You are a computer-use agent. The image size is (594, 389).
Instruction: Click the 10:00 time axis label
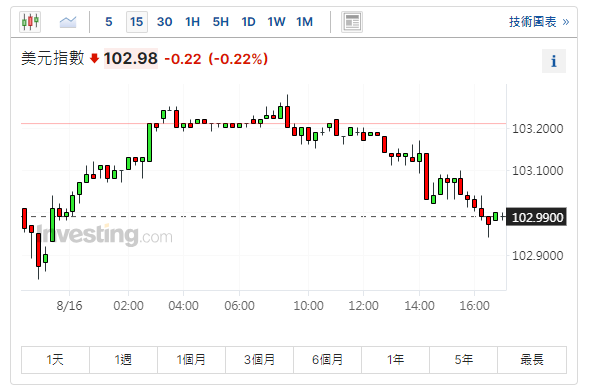click(308, 306)
